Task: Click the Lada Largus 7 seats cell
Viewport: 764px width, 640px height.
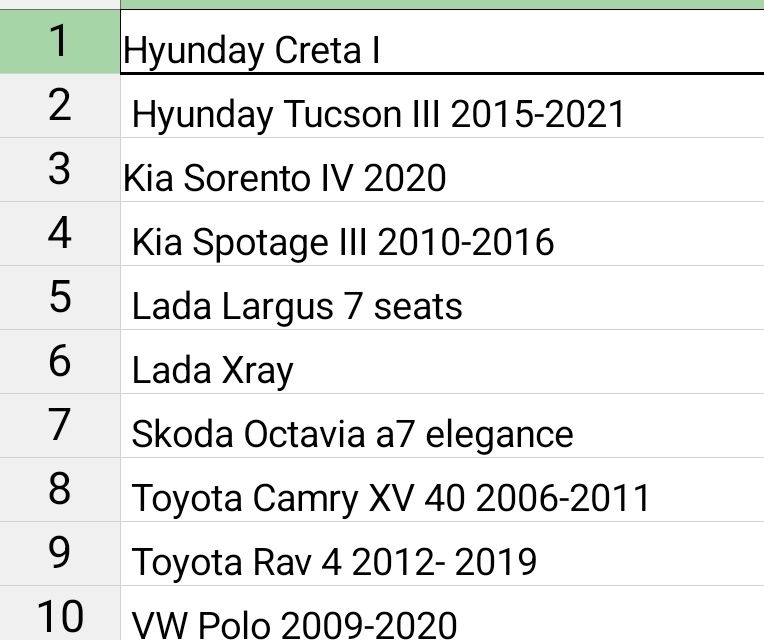Action: point(297,306)
